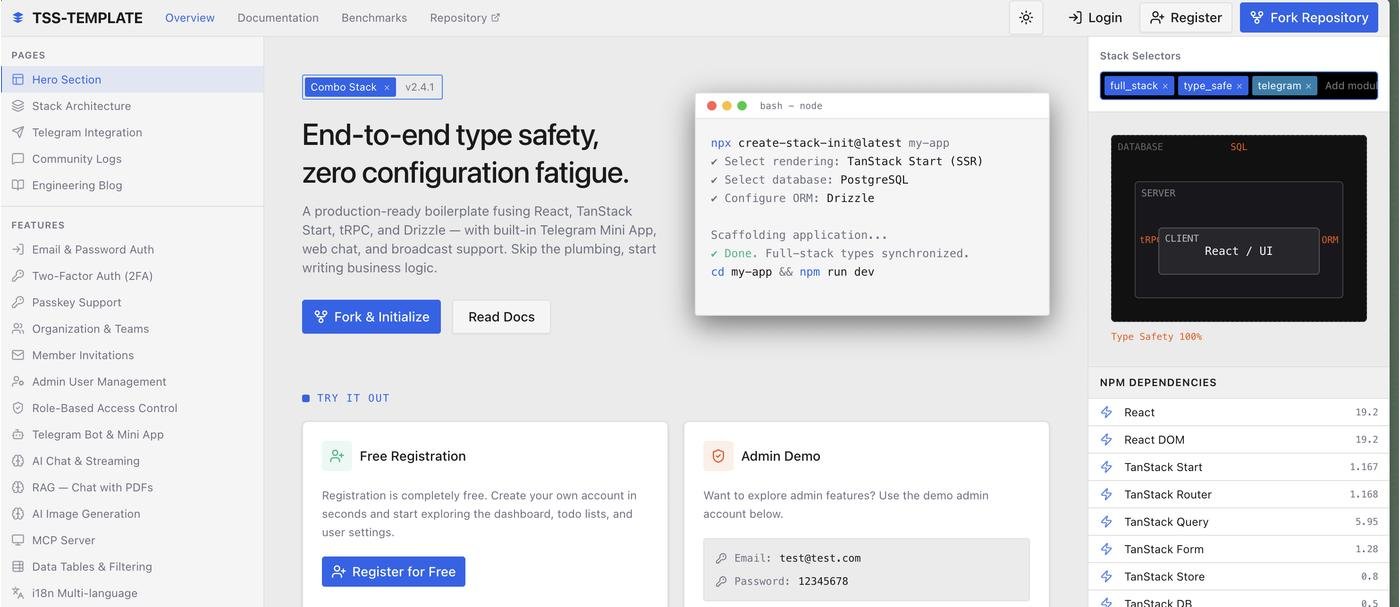Click the Role-Based Access Control shield icon

[x=18, y=408]
